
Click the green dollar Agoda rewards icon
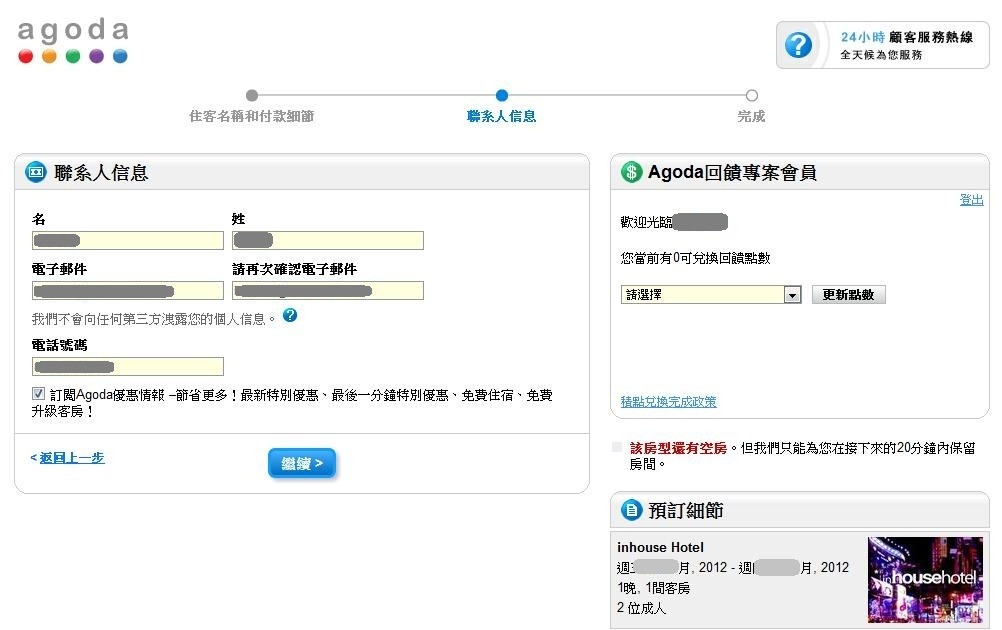(631, 172)
